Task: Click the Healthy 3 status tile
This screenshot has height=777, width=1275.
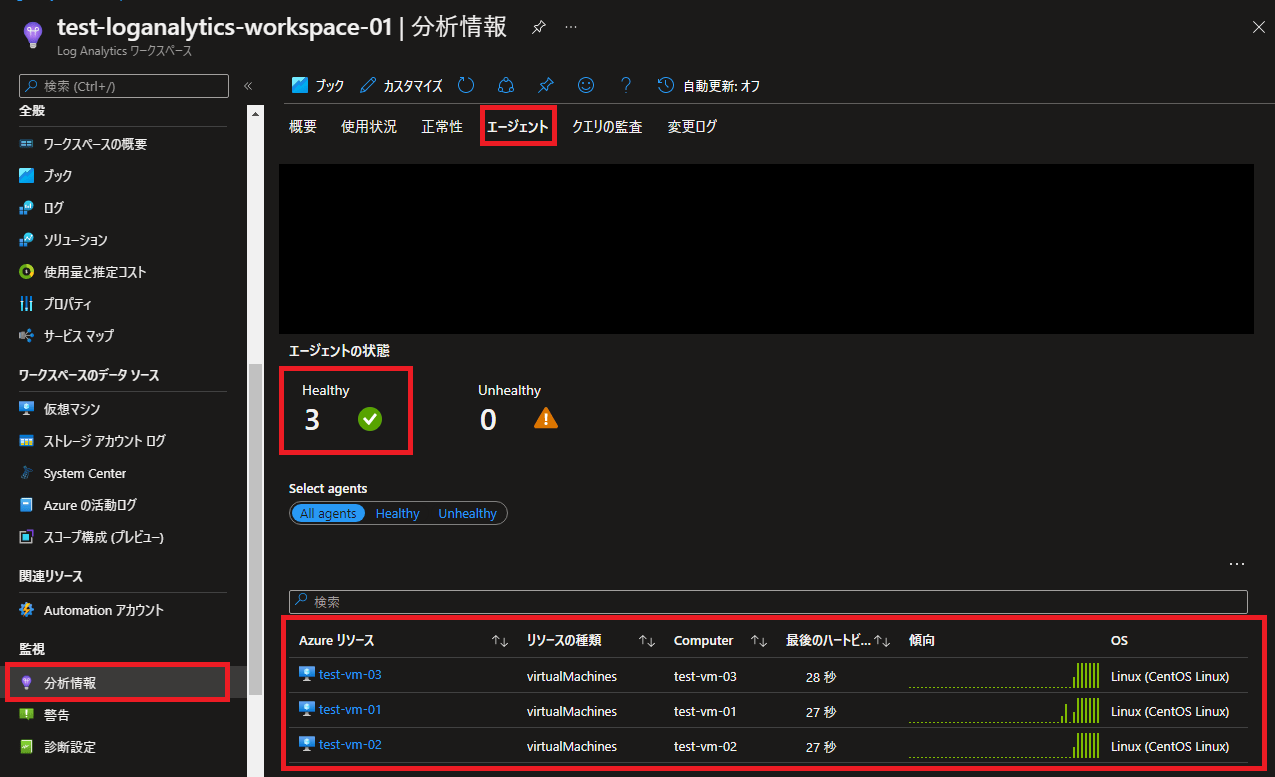Action: point(345,409)
